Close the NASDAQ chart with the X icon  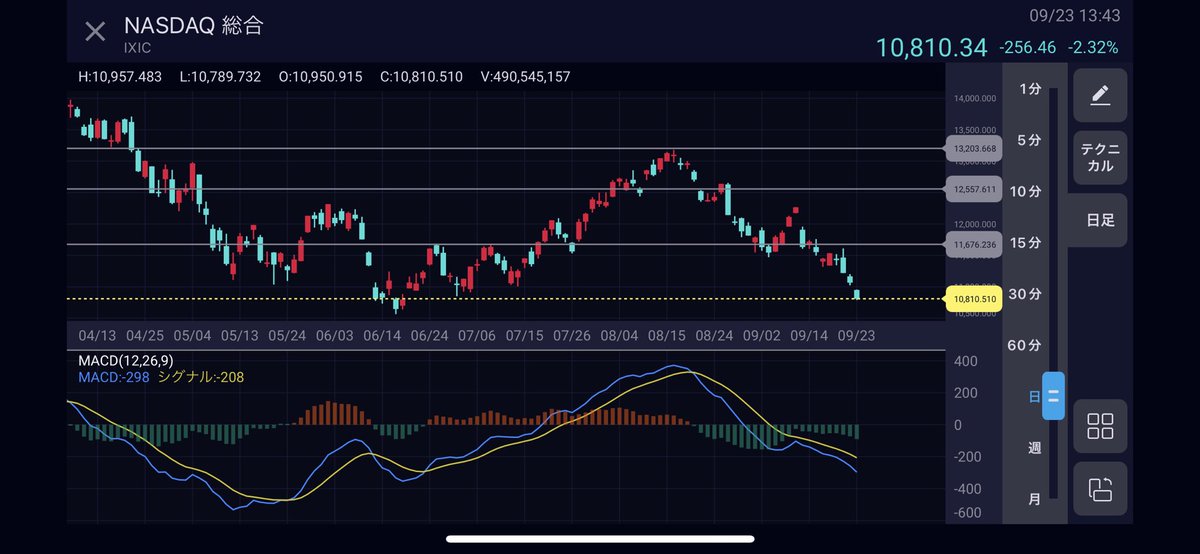(95, 31)
